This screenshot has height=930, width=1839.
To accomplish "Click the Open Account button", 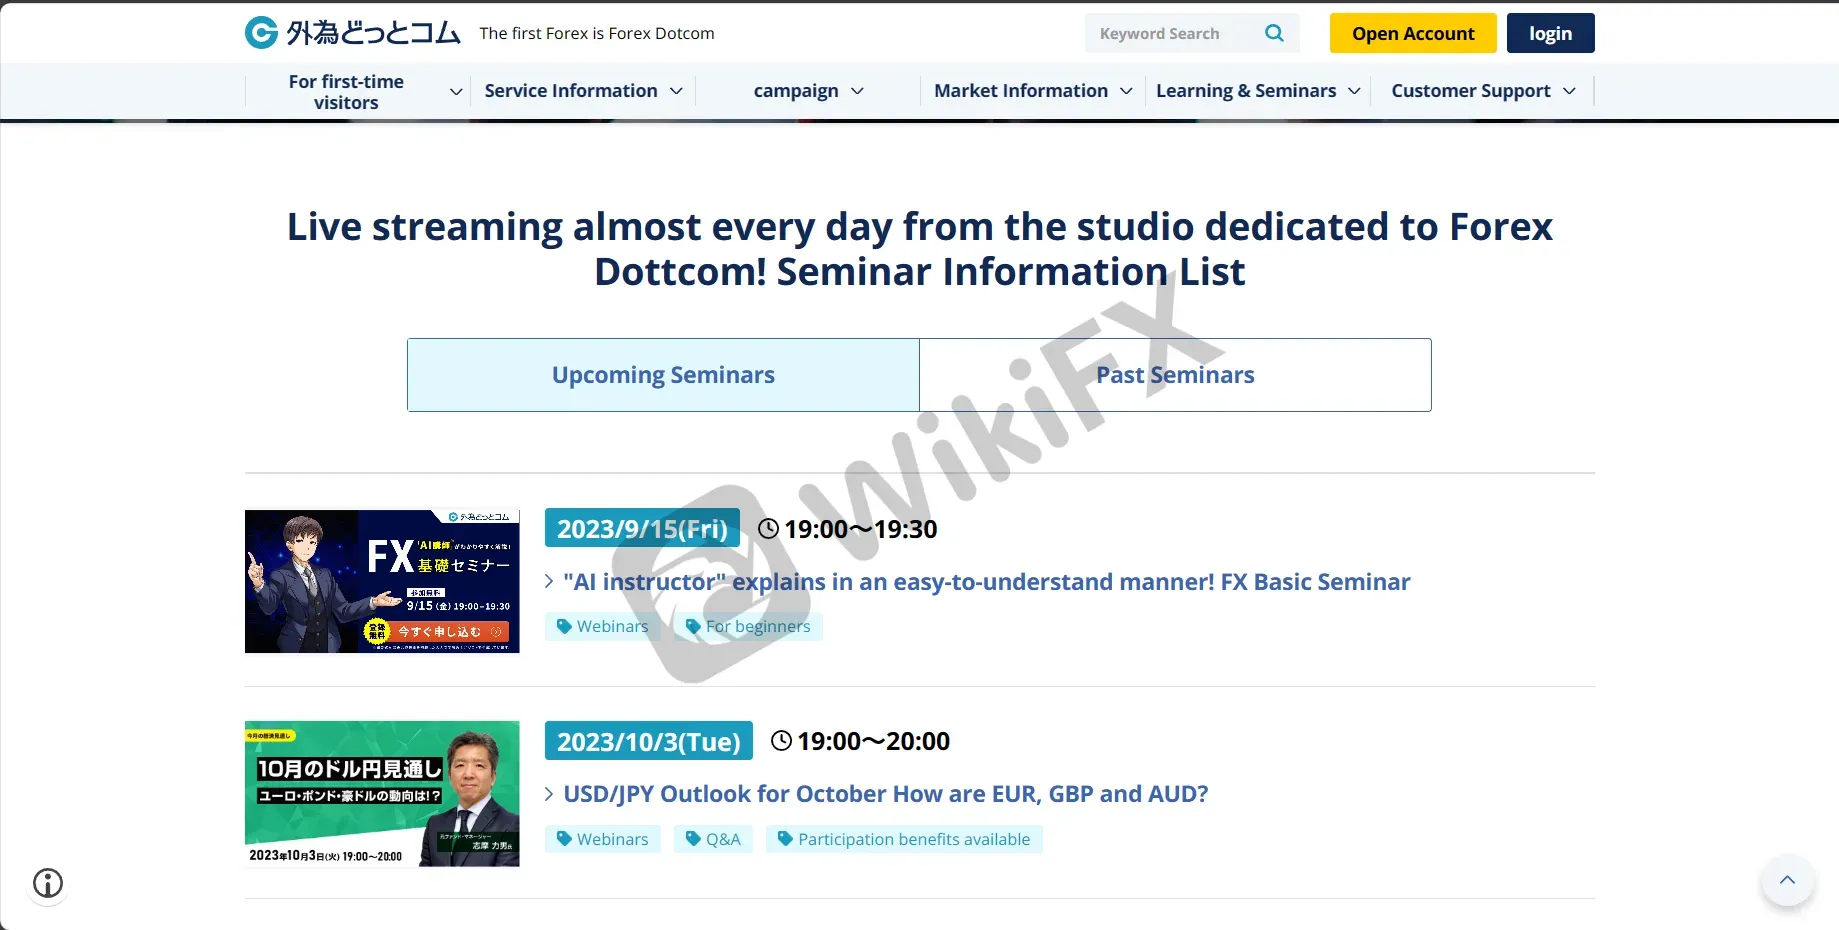I will click(1413, 33).
